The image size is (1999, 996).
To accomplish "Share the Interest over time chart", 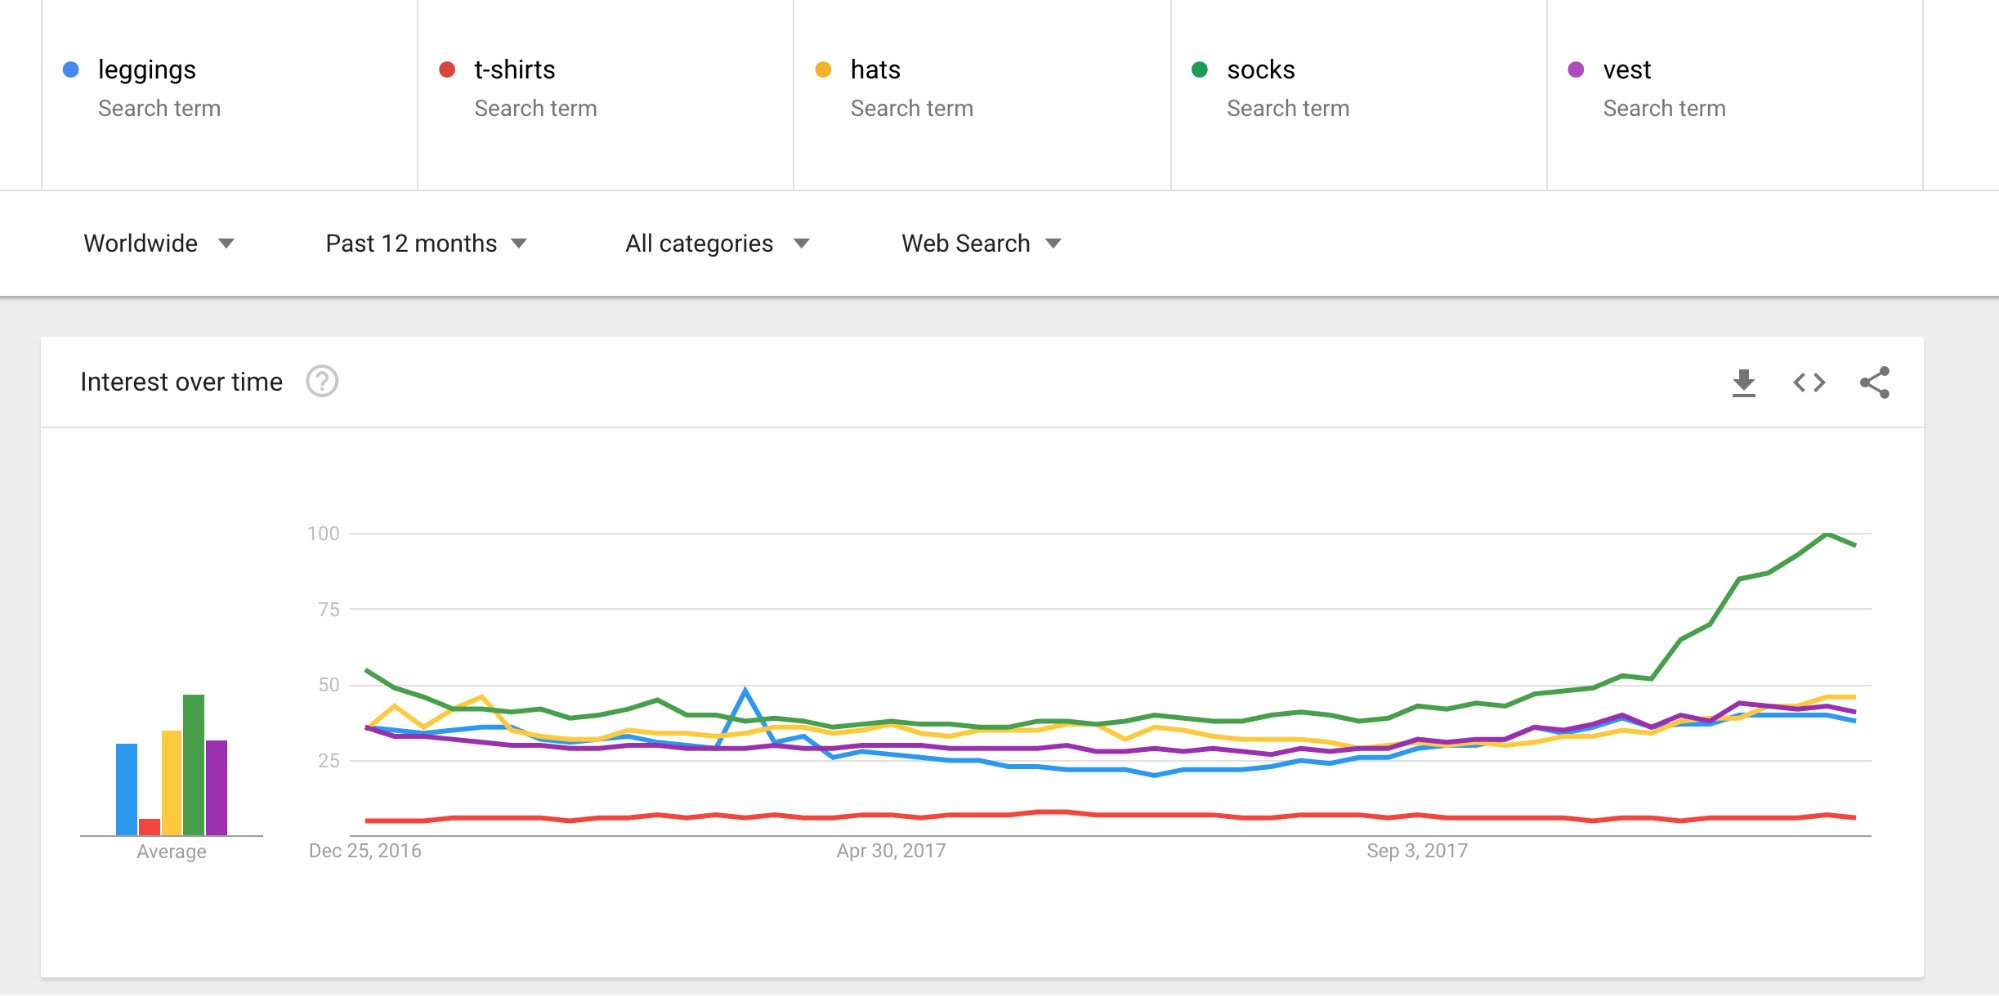I will (1875, 382).
